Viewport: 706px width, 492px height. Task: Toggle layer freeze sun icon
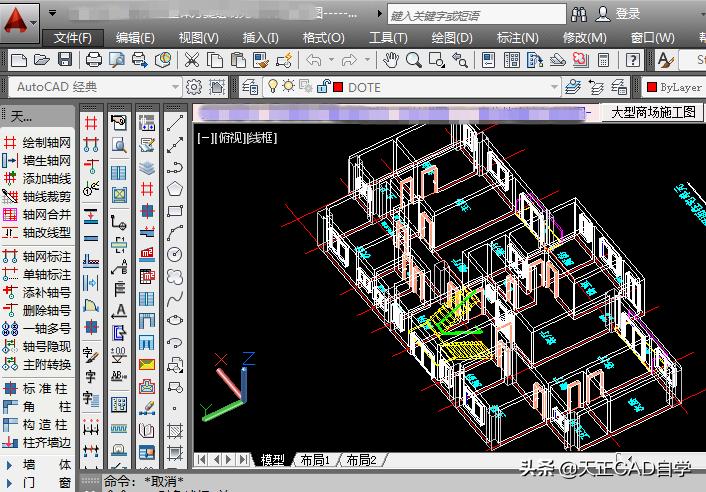pyautogui.click(x=288, y=87)
